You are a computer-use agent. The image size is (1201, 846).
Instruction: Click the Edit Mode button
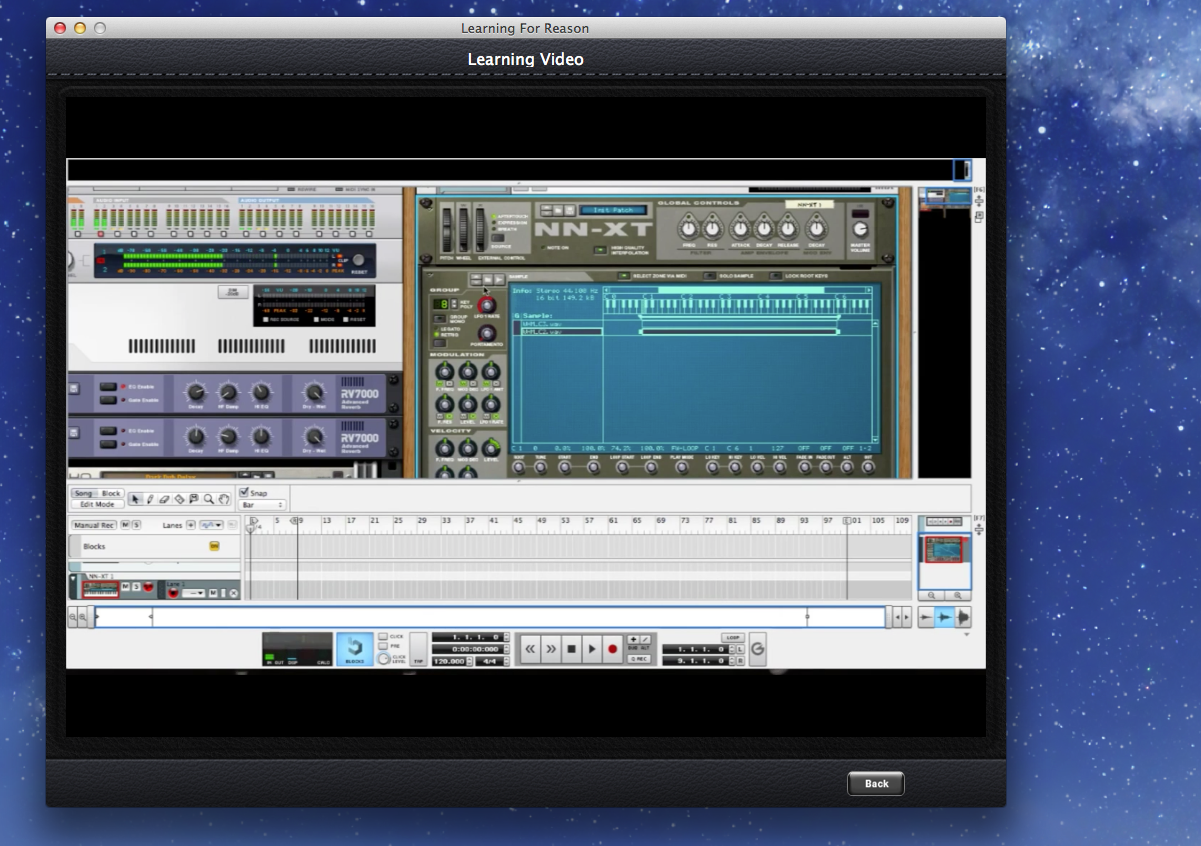(x=97, y=504)
